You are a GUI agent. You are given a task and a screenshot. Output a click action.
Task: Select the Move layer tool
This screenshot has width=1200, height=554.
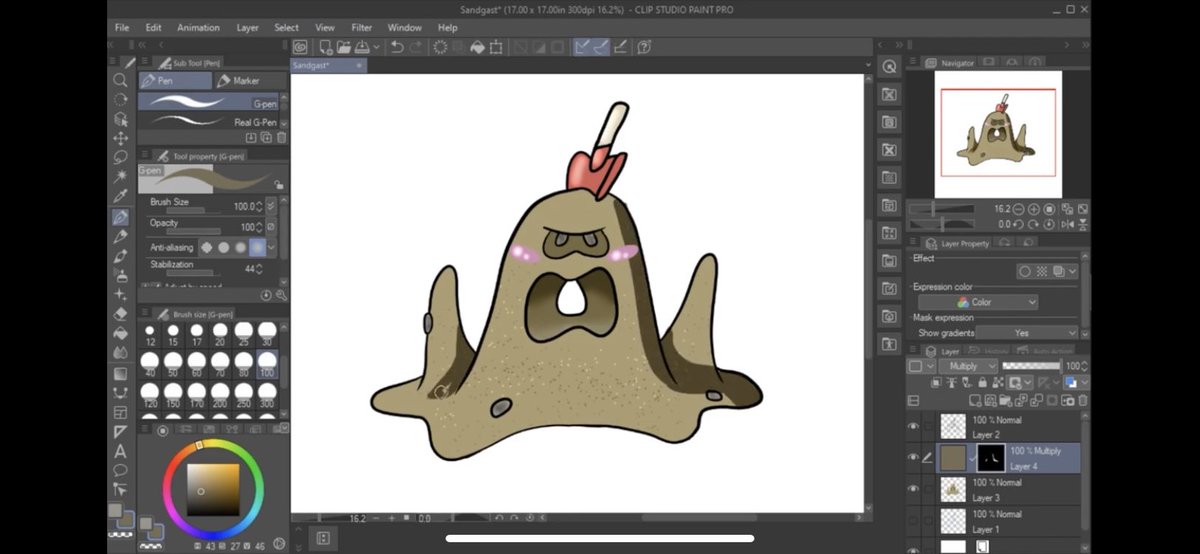[x=120, y=138]
